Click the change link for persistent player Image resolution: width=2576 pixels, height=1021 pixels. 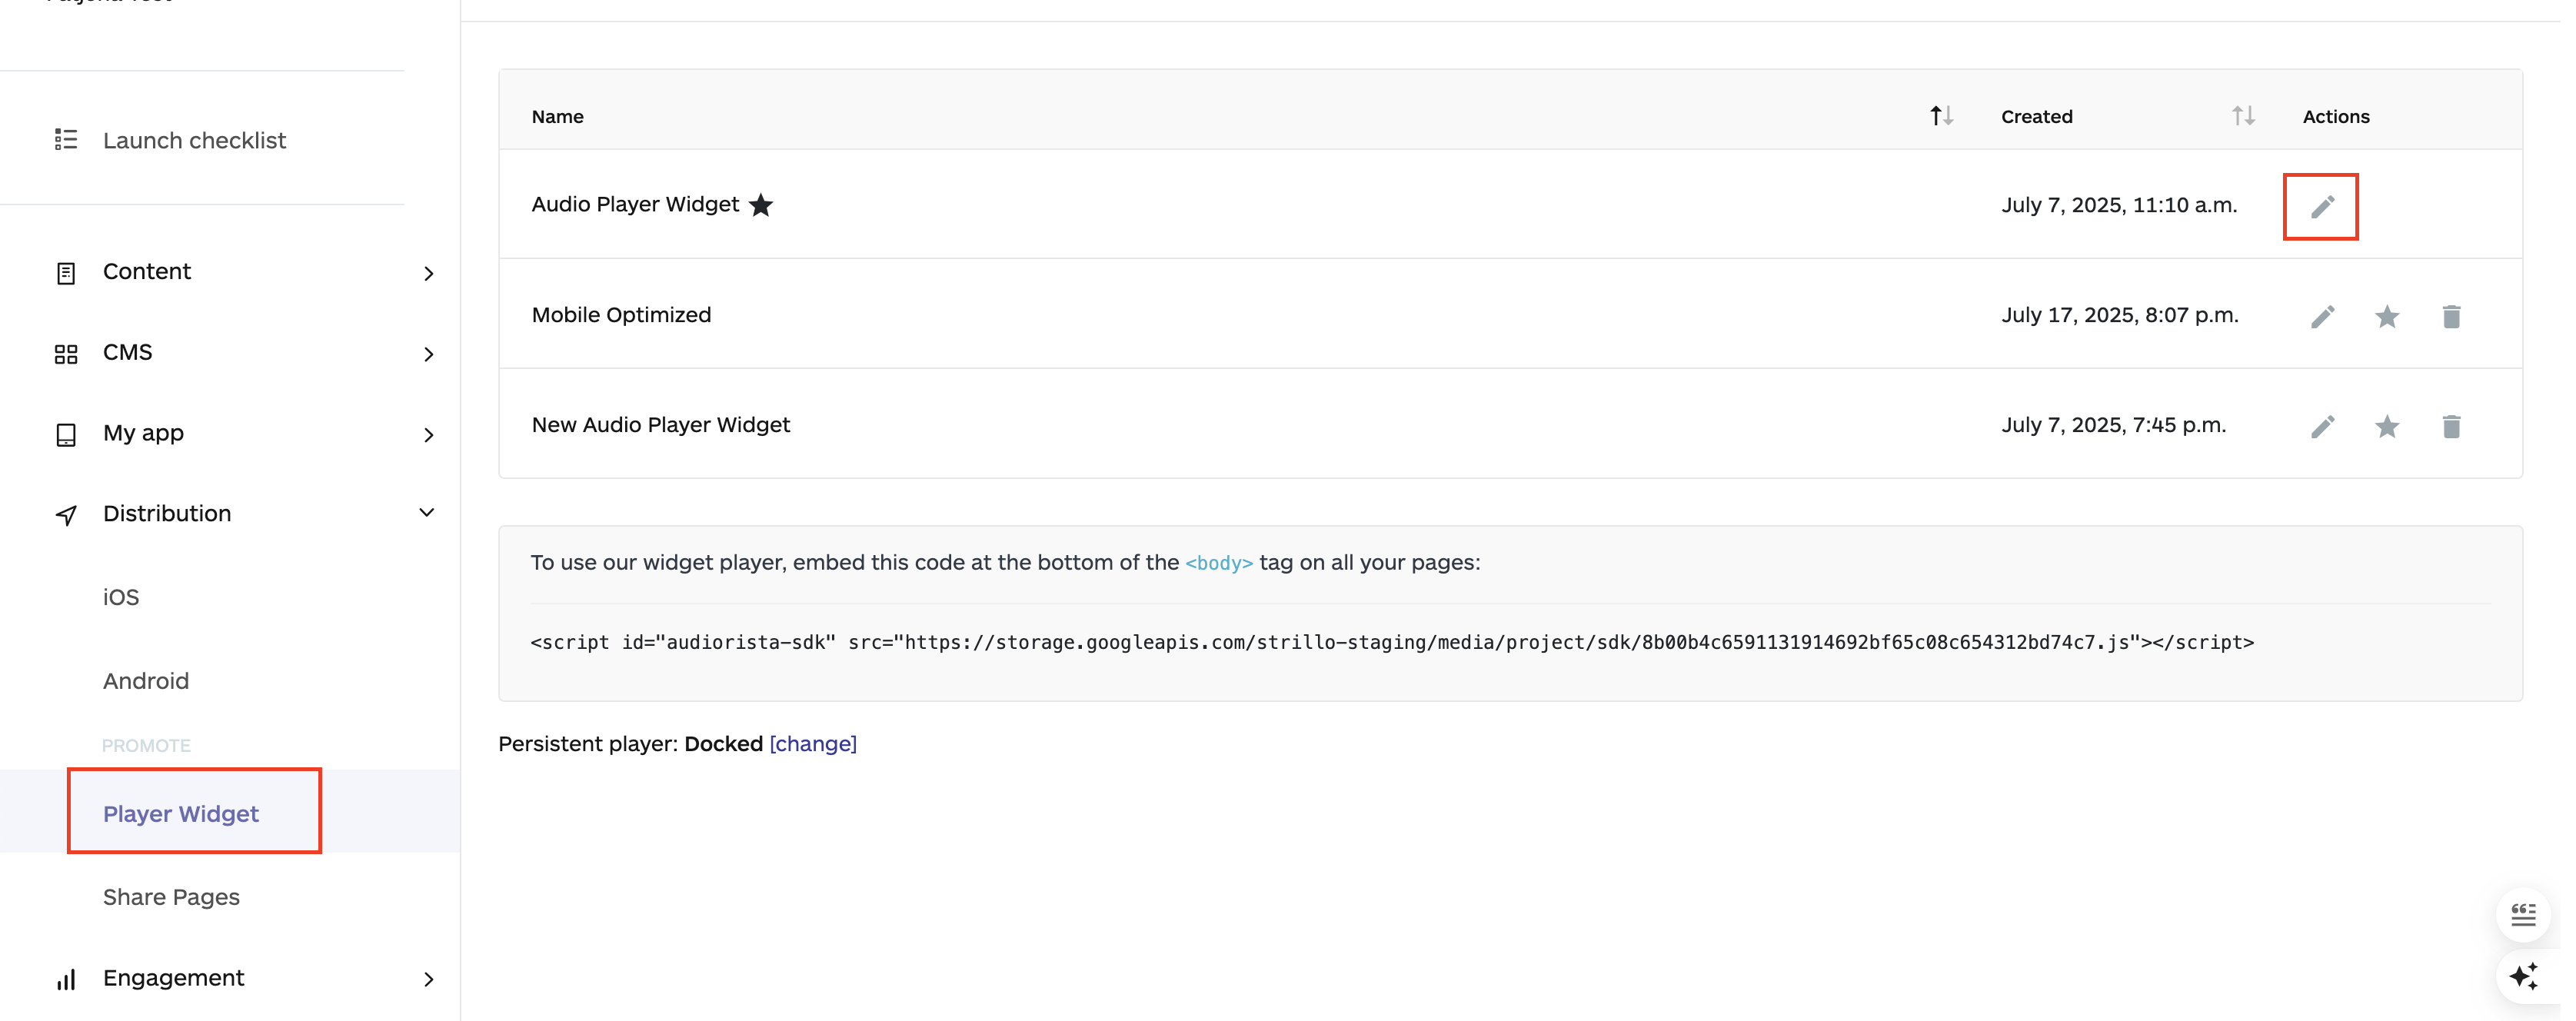(x=812, y=744)
